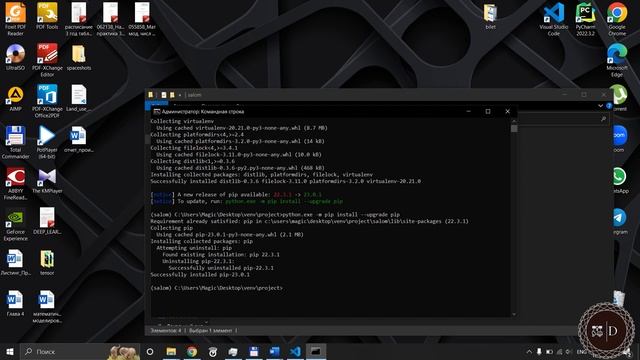Maximize the Command Prompt window
This screenshot has width=640, height=360.
coord(488,111)
